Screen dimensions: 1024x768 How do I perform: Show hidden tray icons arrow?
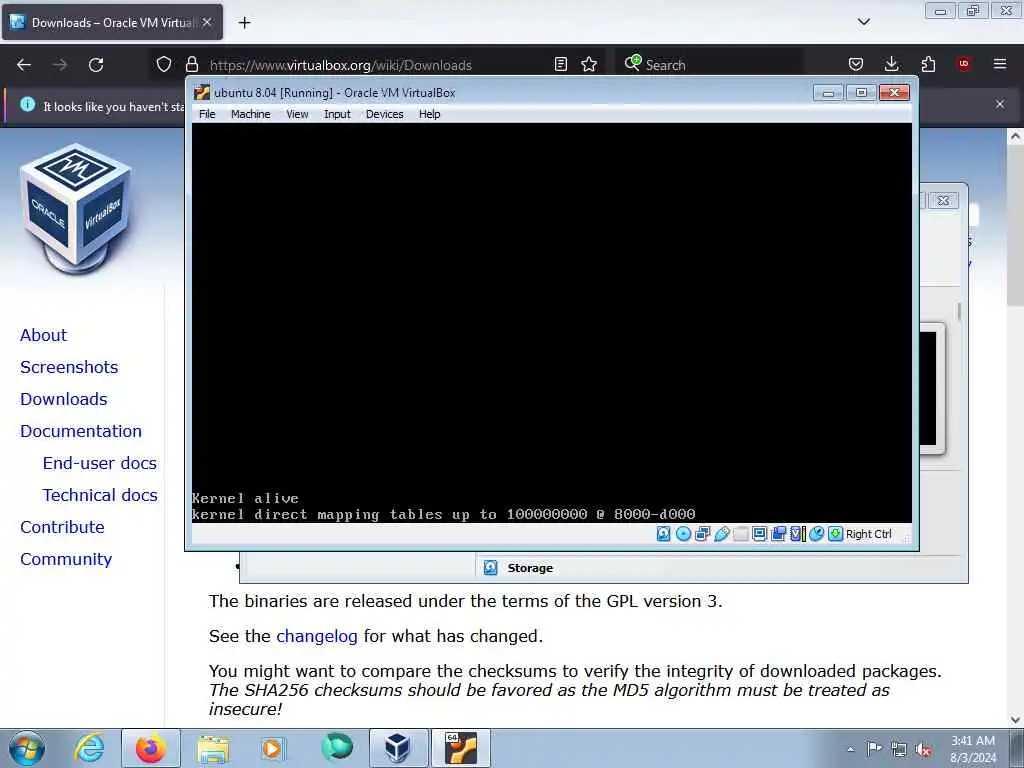tap(850, 749)
